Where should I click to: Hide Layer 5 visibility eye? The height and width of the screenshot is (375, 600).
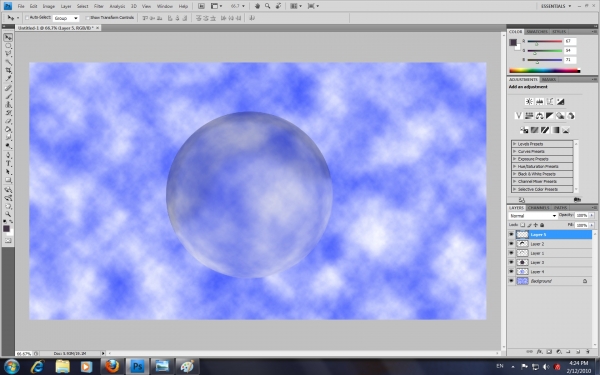(x=511, y=234)
